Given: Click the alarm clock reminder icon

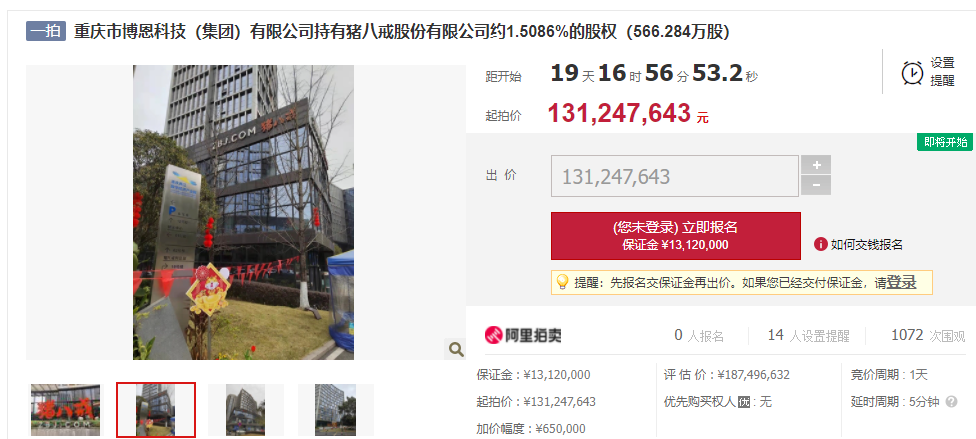Looking at the screenshot, I should click(912, 72).
